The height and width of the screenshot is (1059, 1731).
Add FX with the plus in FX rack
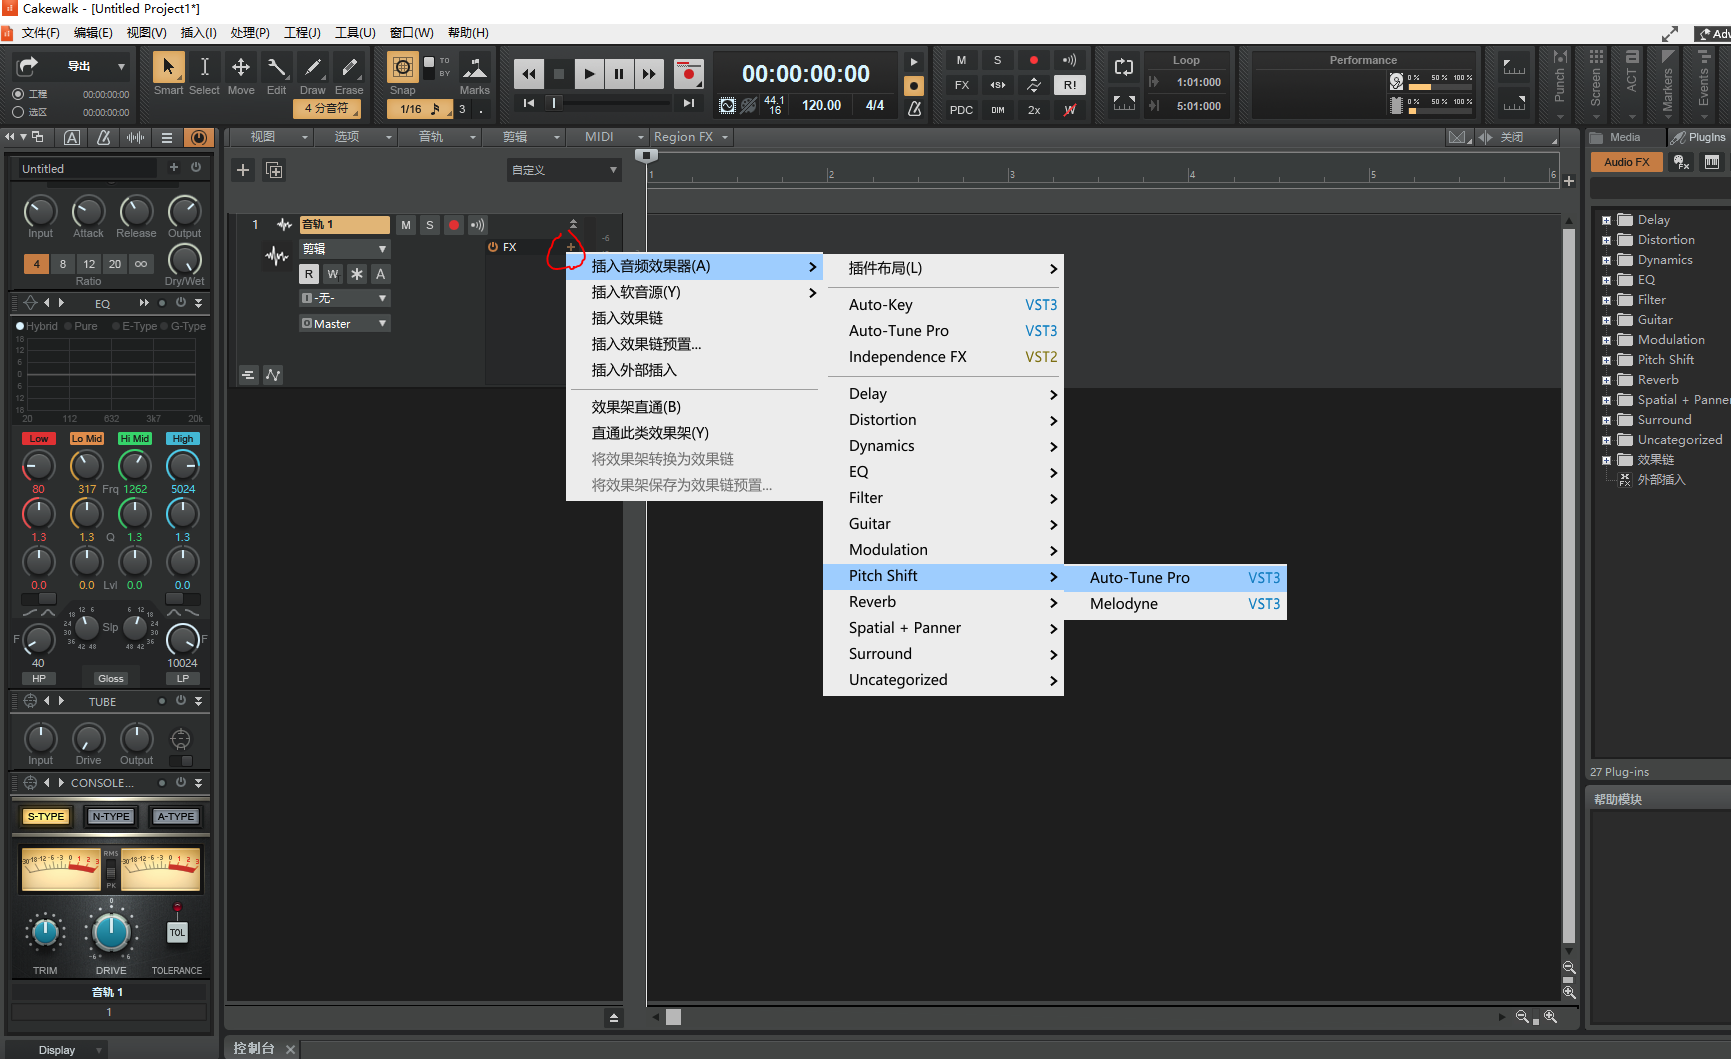tap(571, 247)
